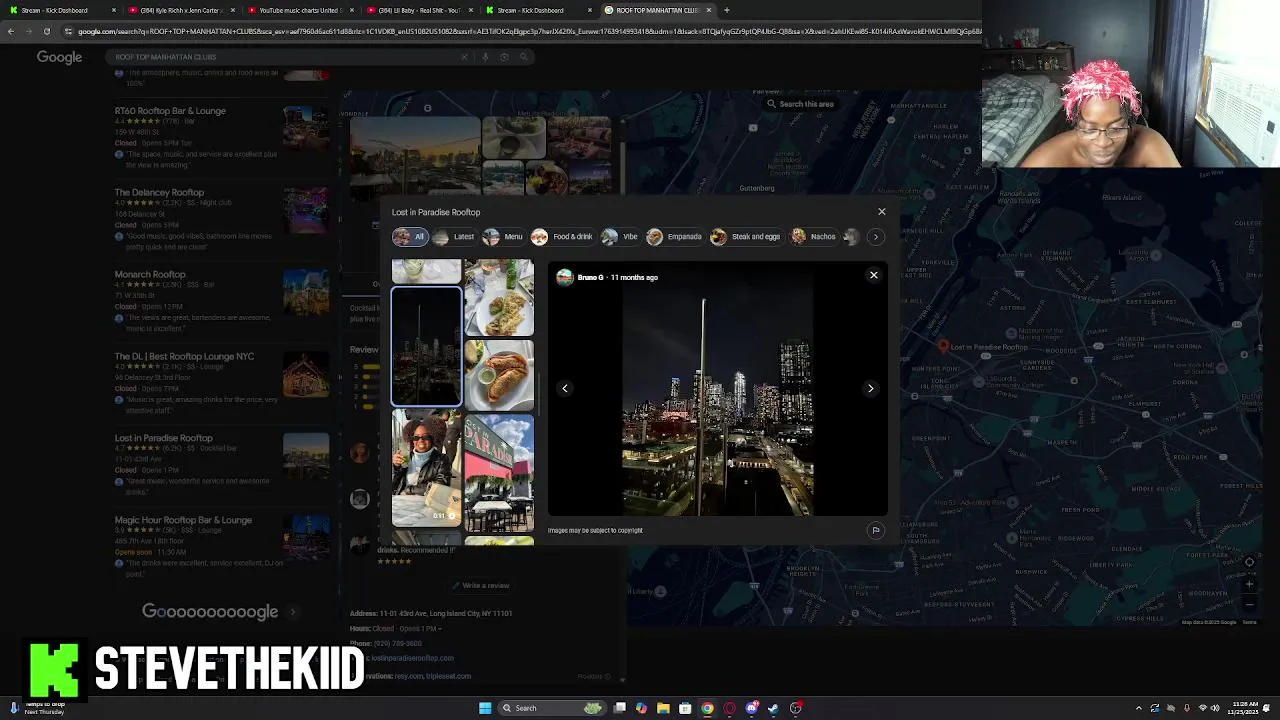Open The DL Best Rooftop Lounge NYC result
The width and height of the screenshot is (1280, 720).
click(x=184, y=357)
